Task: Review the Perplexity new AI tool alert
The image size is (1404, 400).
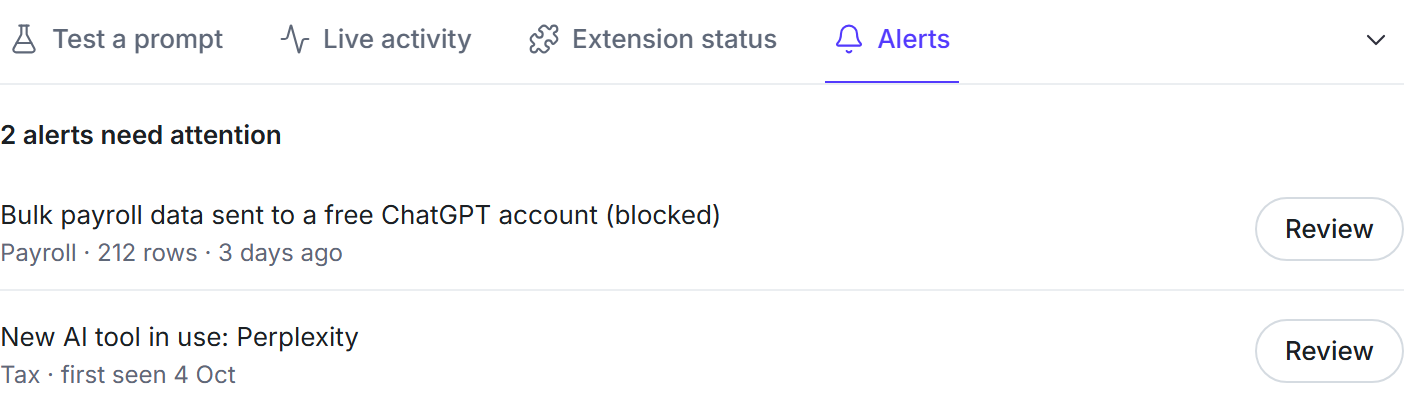Action: click(1329, 351)
